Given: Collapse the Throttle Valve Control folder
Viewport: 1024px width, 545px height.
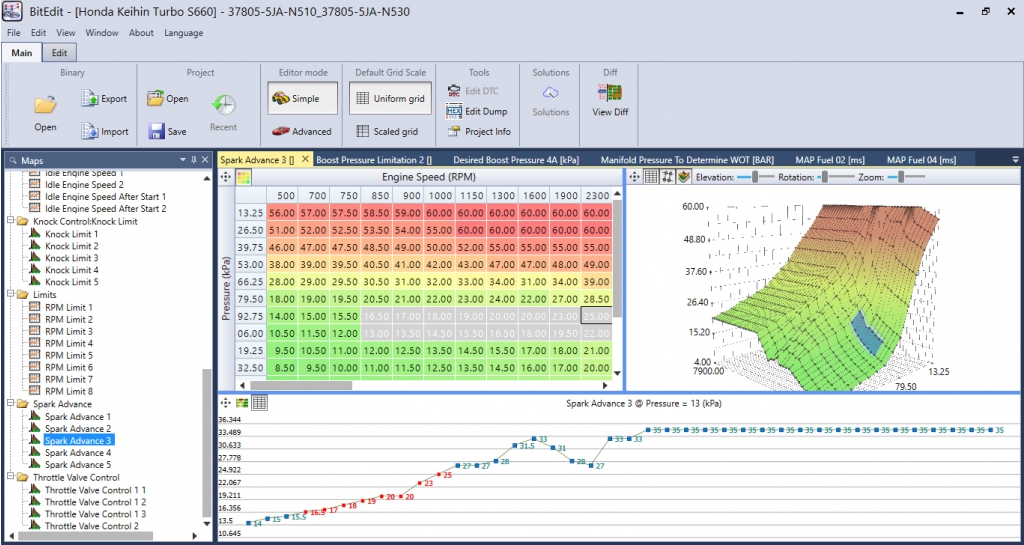Looking at the screenshot, I should tap(10, 477).
